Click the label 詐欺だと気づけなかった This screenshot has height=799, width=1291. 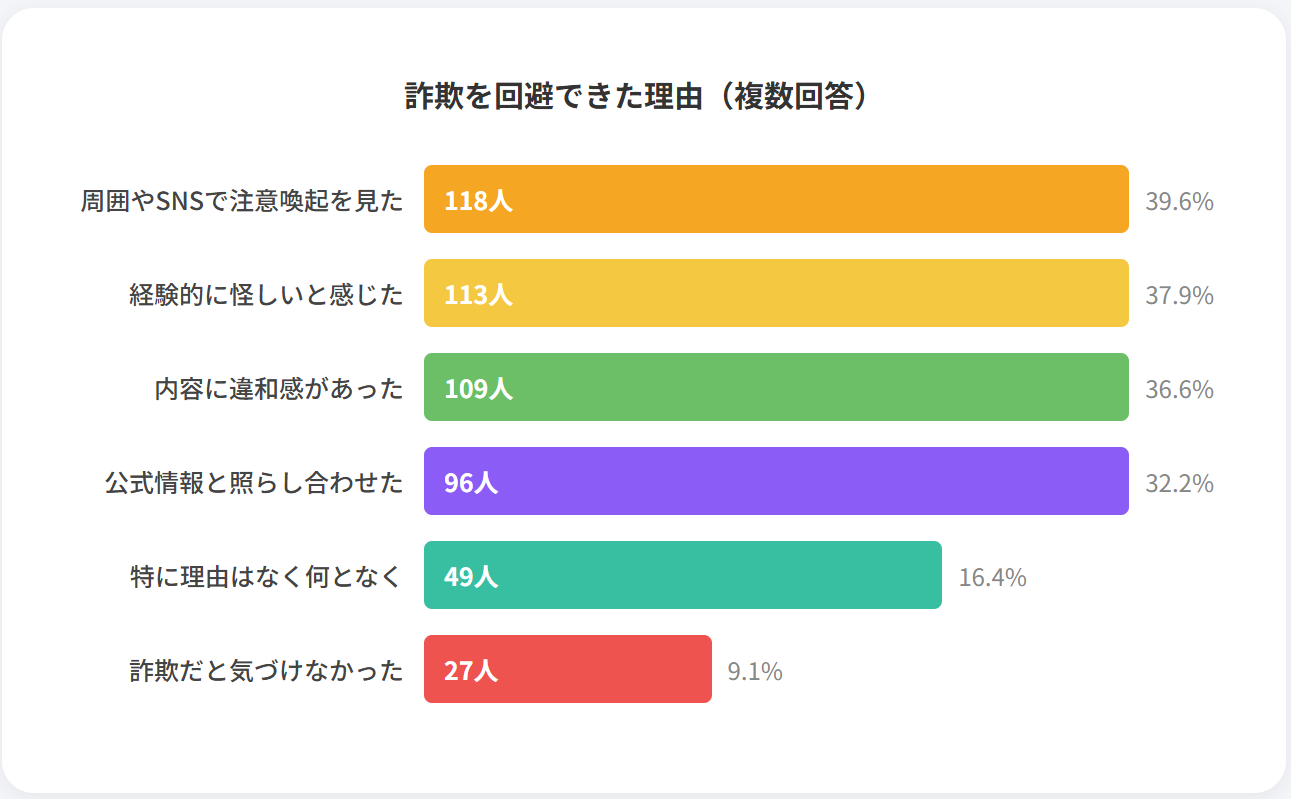[266, 671]
